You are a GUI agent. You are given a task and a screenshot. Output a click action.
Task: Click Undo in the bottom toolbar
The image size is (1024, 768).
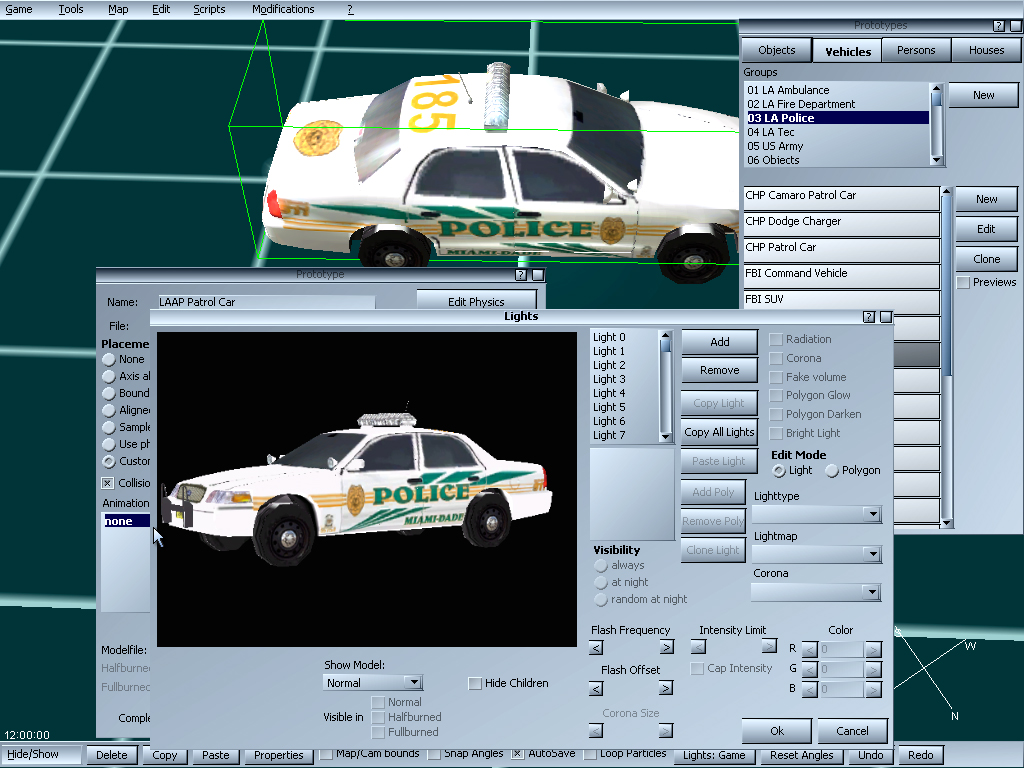(871, 756)
